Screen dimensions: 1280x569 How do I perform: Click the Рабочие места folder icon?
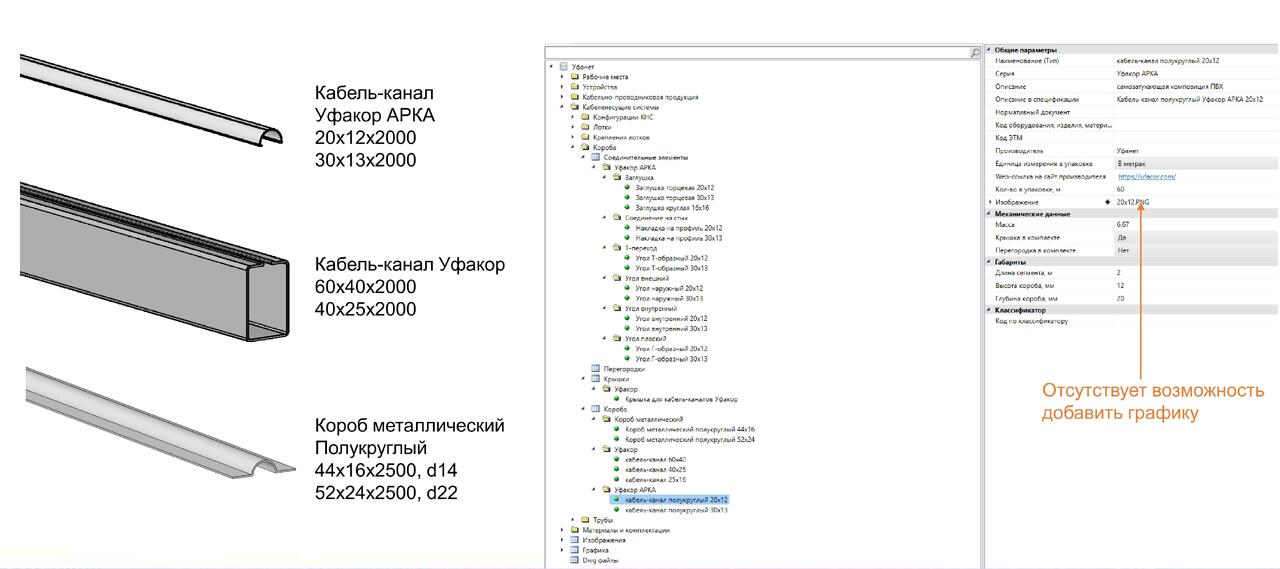(x=574, y=77)
